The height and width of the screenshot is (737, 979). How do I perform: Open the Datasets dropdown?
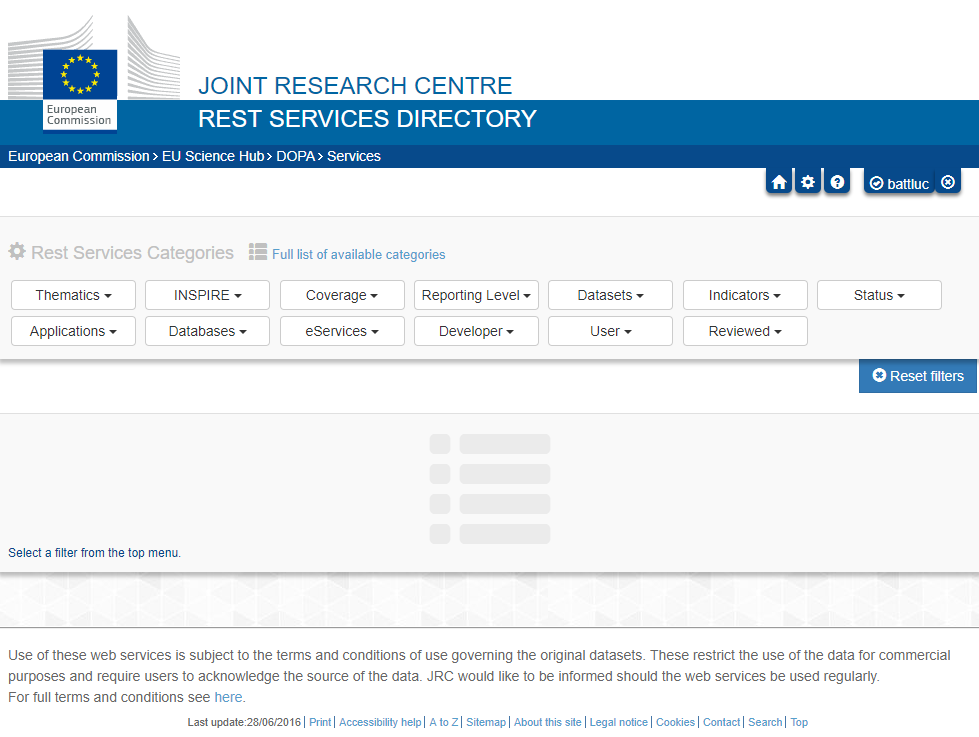click(611, 295)
